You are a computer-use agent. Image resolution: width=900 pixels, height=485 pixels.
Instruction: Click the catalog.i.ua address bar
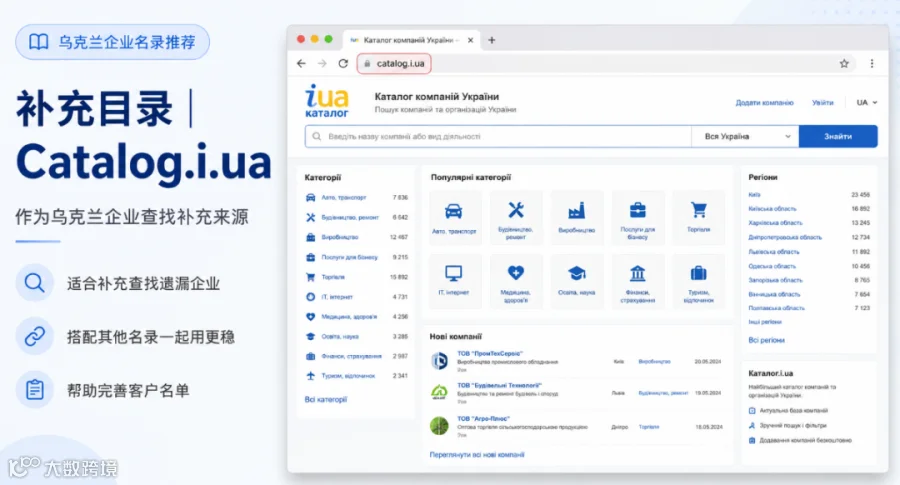tap(394, 64)
